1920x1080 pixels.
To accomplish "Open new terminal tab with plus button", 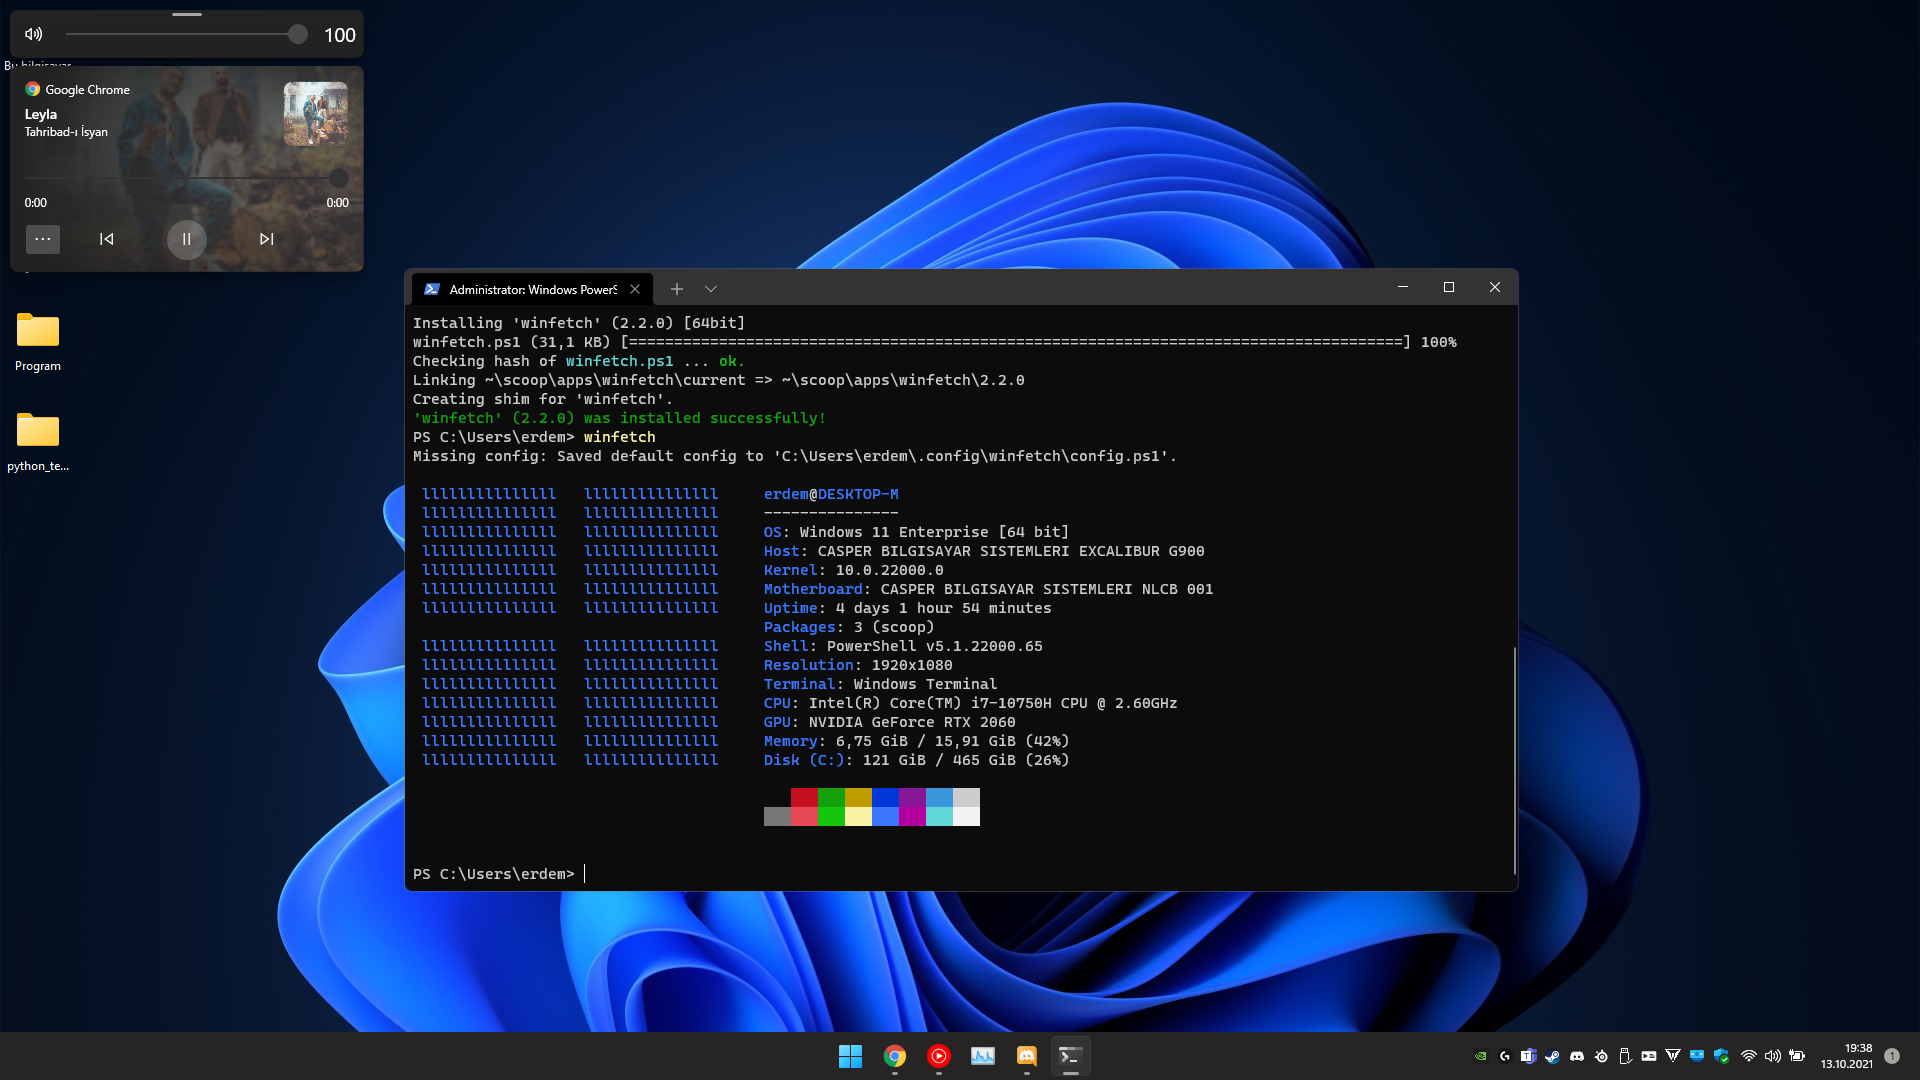I will point(677,289).
